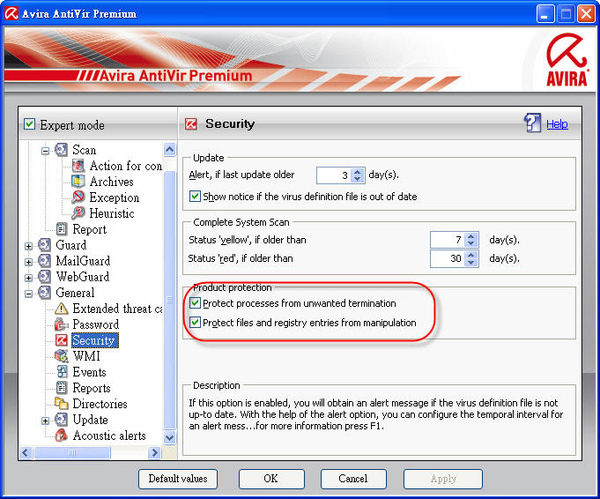
Task: Decrease Status 'yellow' days value
Action: pyautogui.click(x=471, y=243)
